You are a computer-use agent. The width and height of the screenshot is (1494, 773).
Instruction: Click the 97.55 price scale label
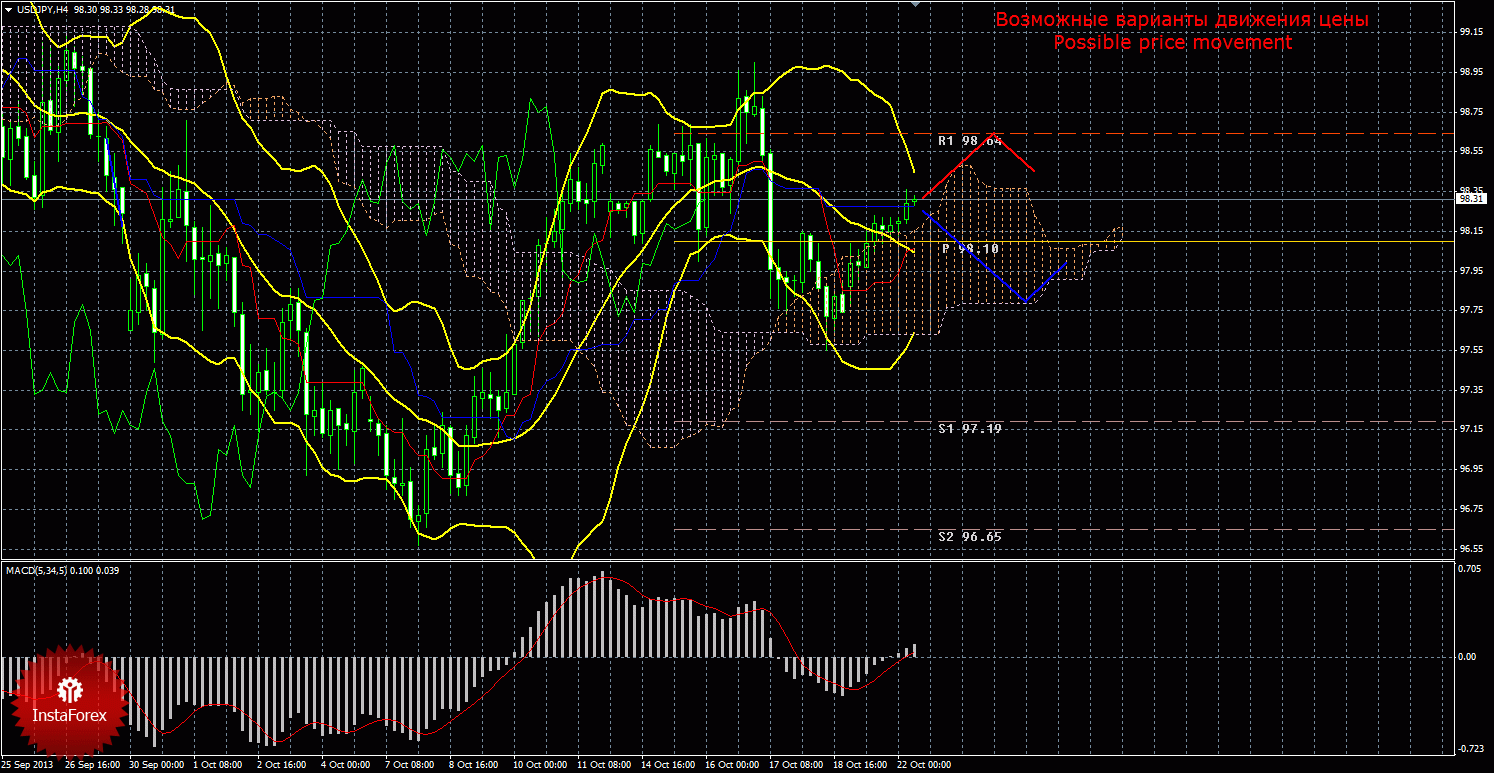click(x=1471, y=350)
